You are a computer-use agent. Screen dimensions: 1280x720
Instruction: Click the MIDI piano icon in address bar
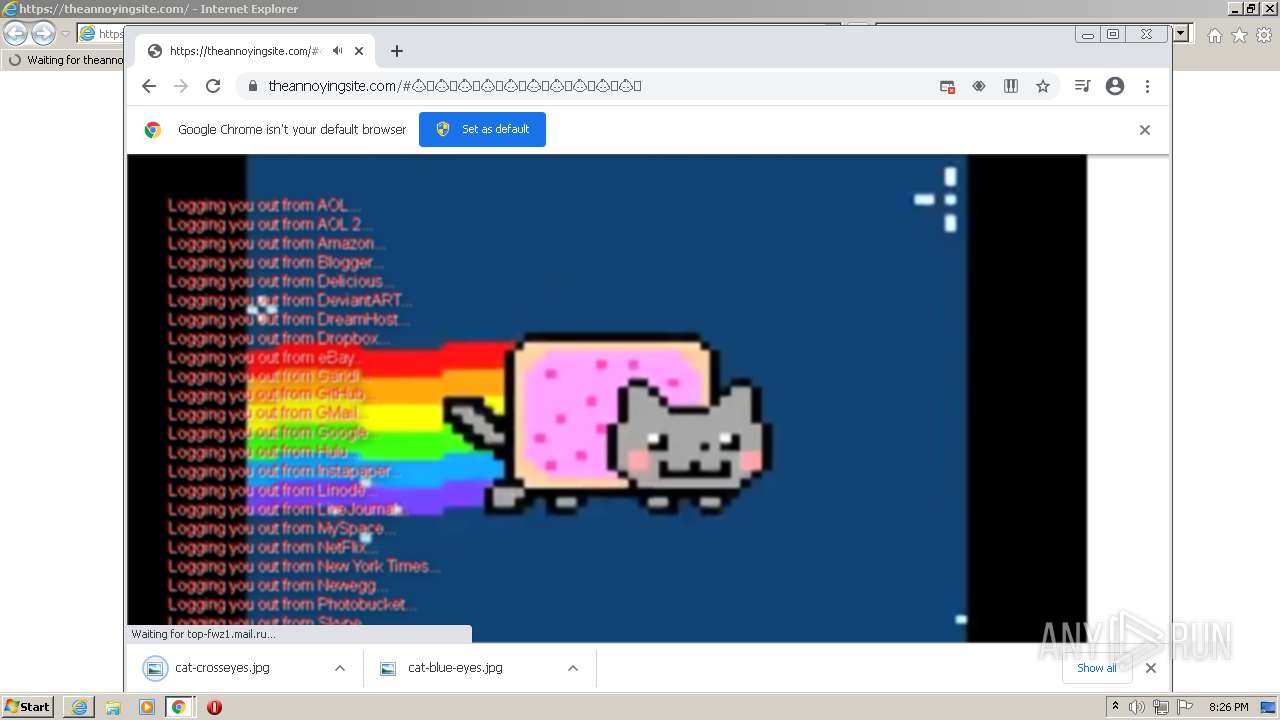click(1011, 86)
